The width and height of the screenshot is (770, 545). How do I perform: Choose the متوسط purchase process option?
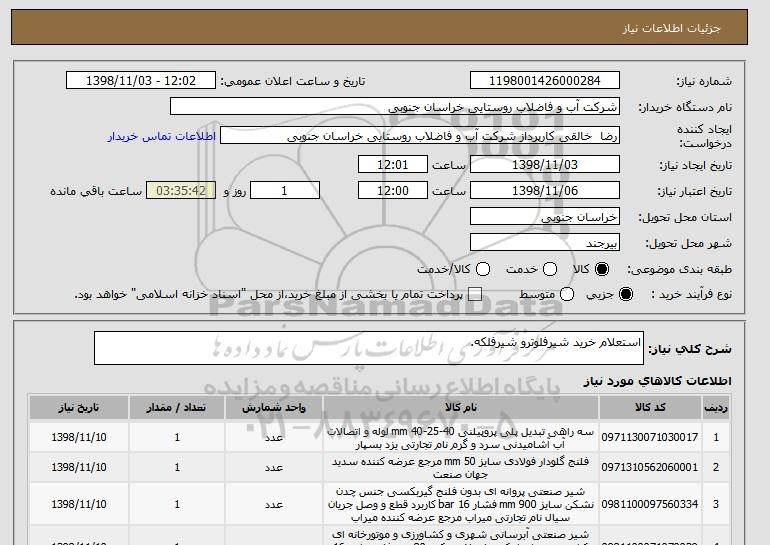tap(567, 294)
